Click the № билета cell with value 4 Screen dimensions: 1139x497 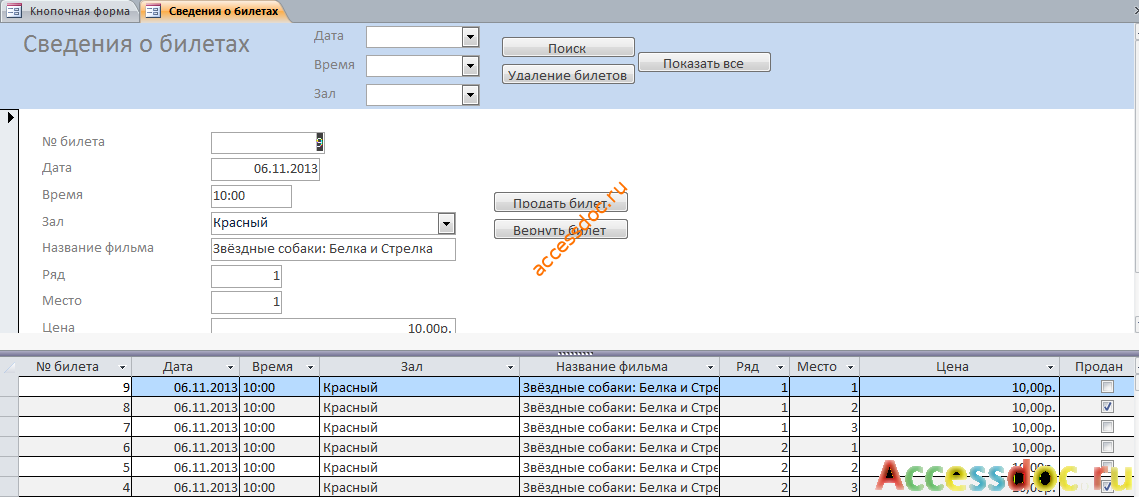(75, 487)
